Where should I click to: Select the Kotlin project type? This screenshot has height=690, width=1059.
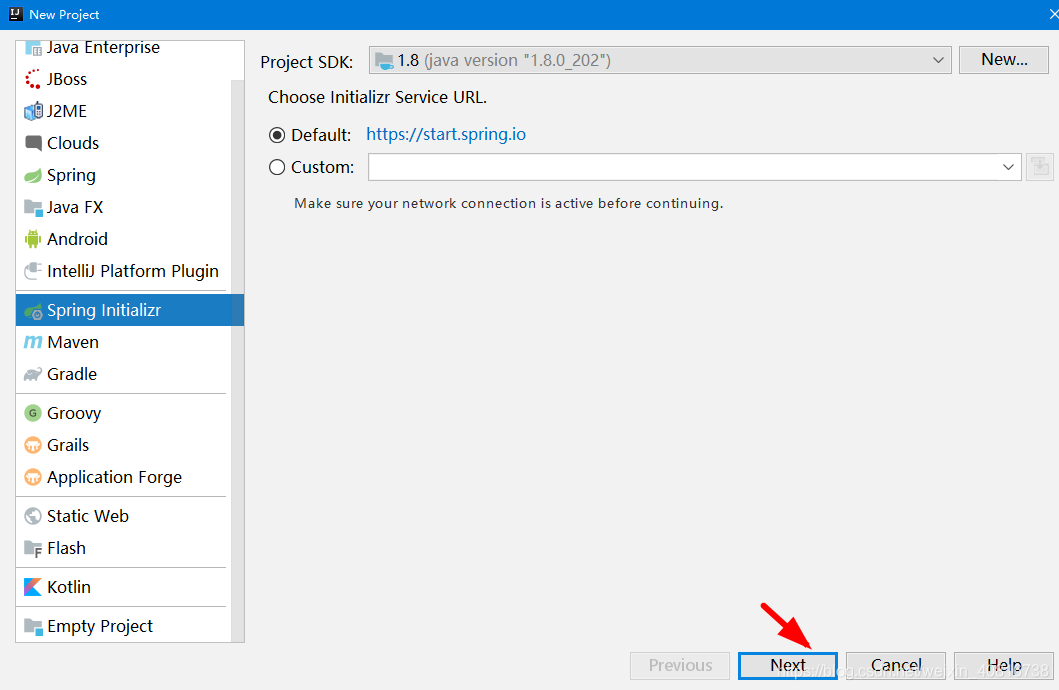(x=123, y=587)
